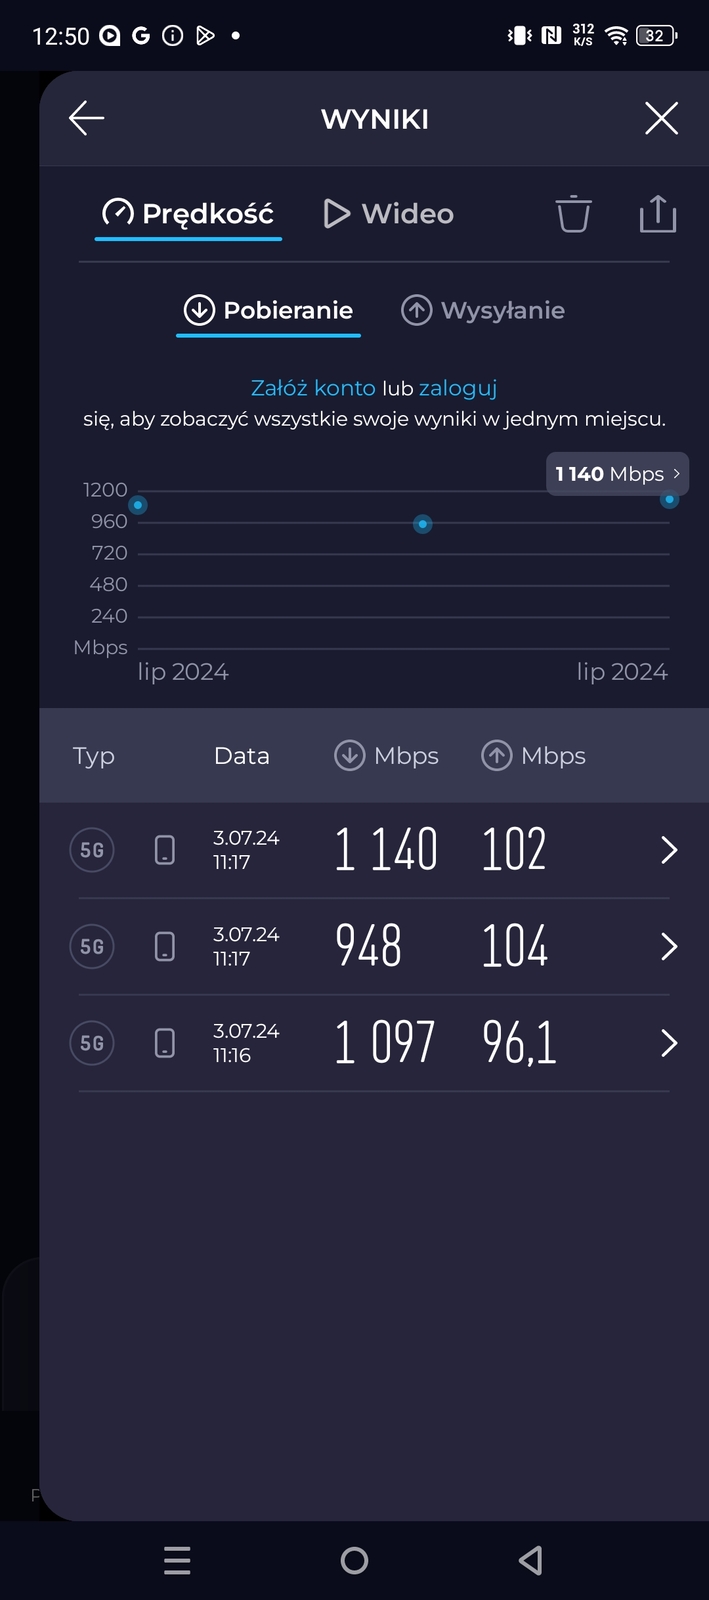Delete results with the trash icon
The height and width of the screenshot is (1600, 709).
pos(573,214)
